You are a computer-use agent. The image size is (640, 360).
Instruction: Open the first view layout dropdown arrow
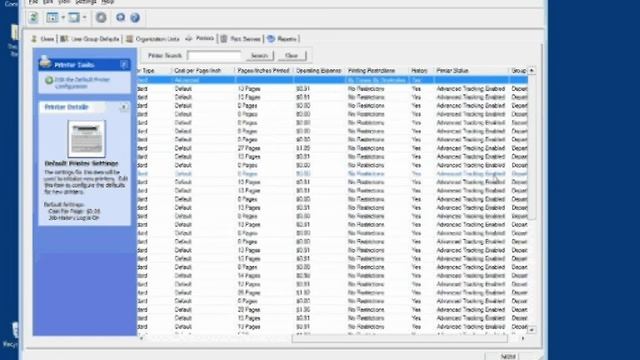point(63,18)
